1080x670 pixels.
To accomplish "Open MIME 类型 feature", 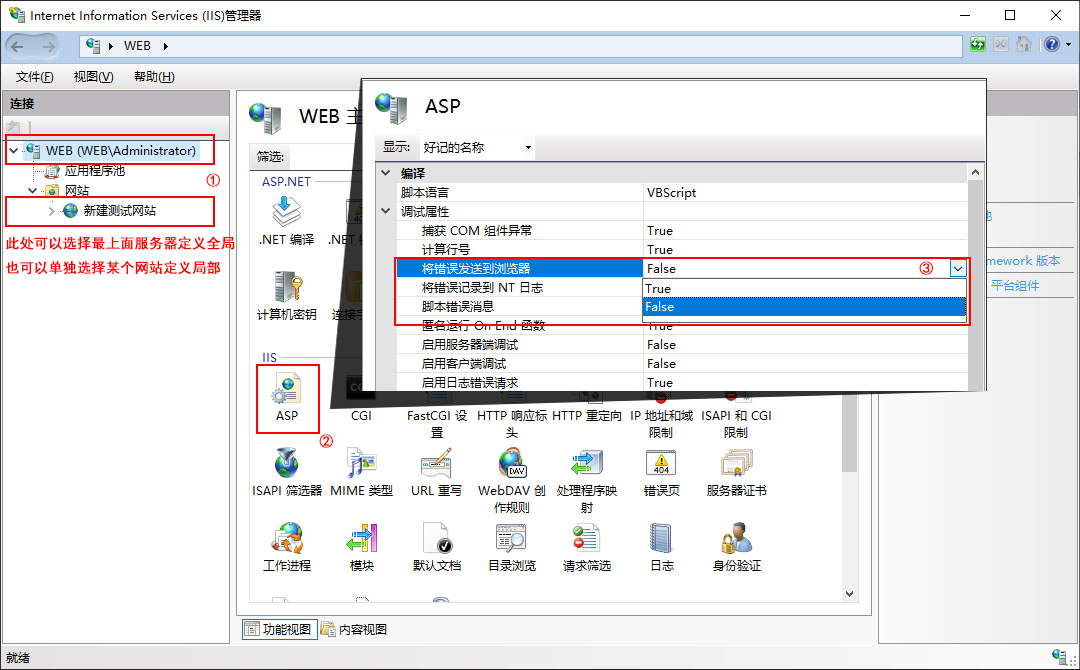I will tap(362, 472).
